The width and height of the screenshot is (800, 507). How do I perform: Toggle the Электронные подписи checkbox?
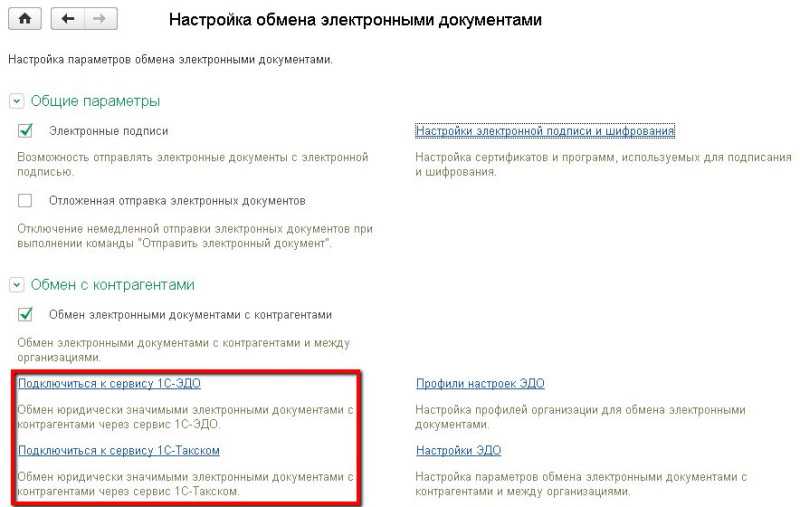click(x=24, y=131)
